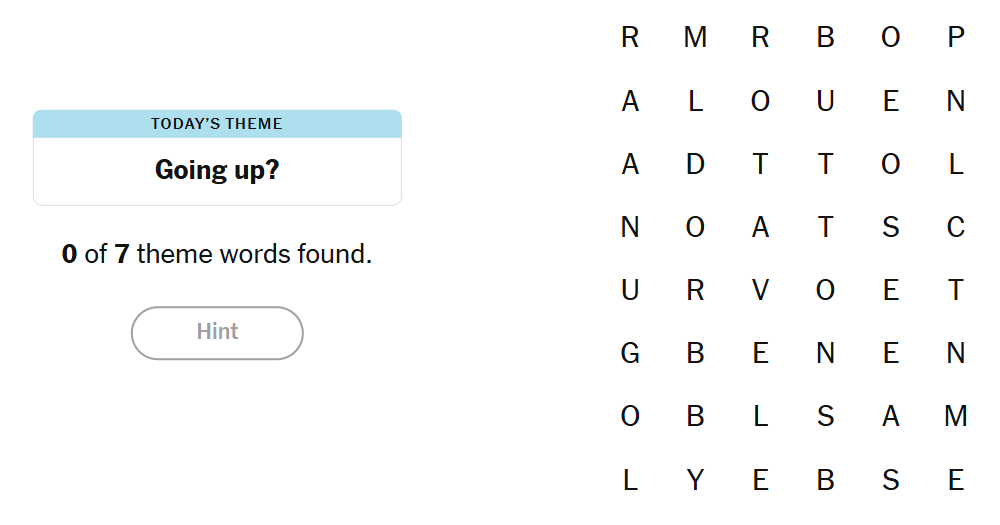Pick the letter M directly right of A
The height and width of the screenshot is (525, 1000).
point(956,417)
